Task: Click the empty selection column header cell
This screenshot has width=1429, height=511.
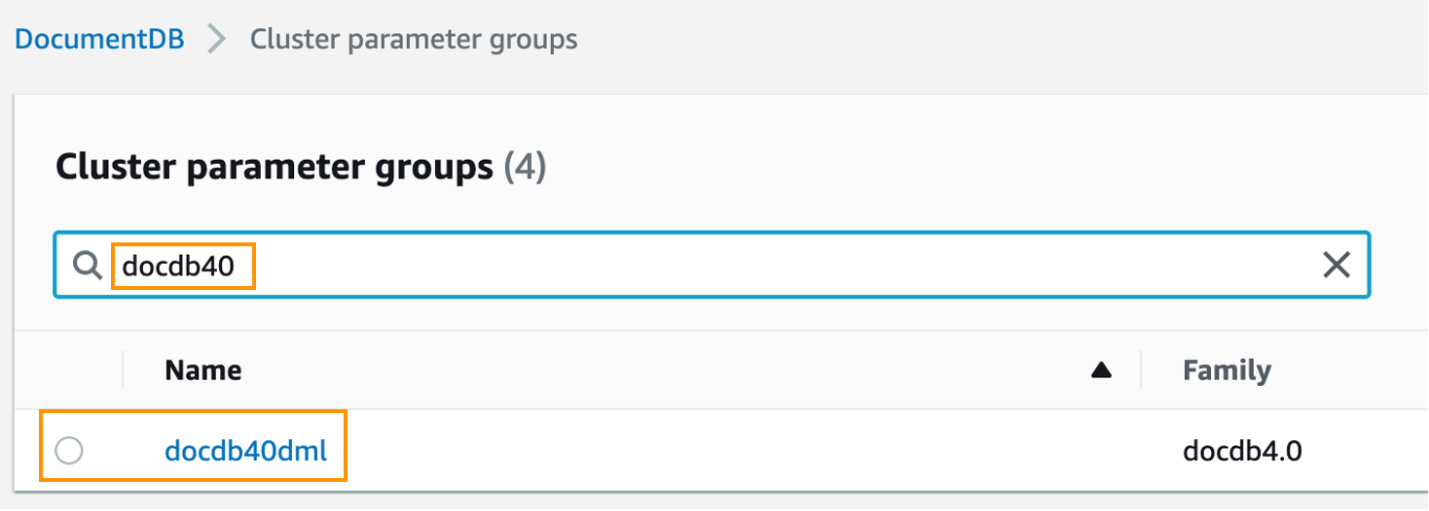Action: (69, 371)
